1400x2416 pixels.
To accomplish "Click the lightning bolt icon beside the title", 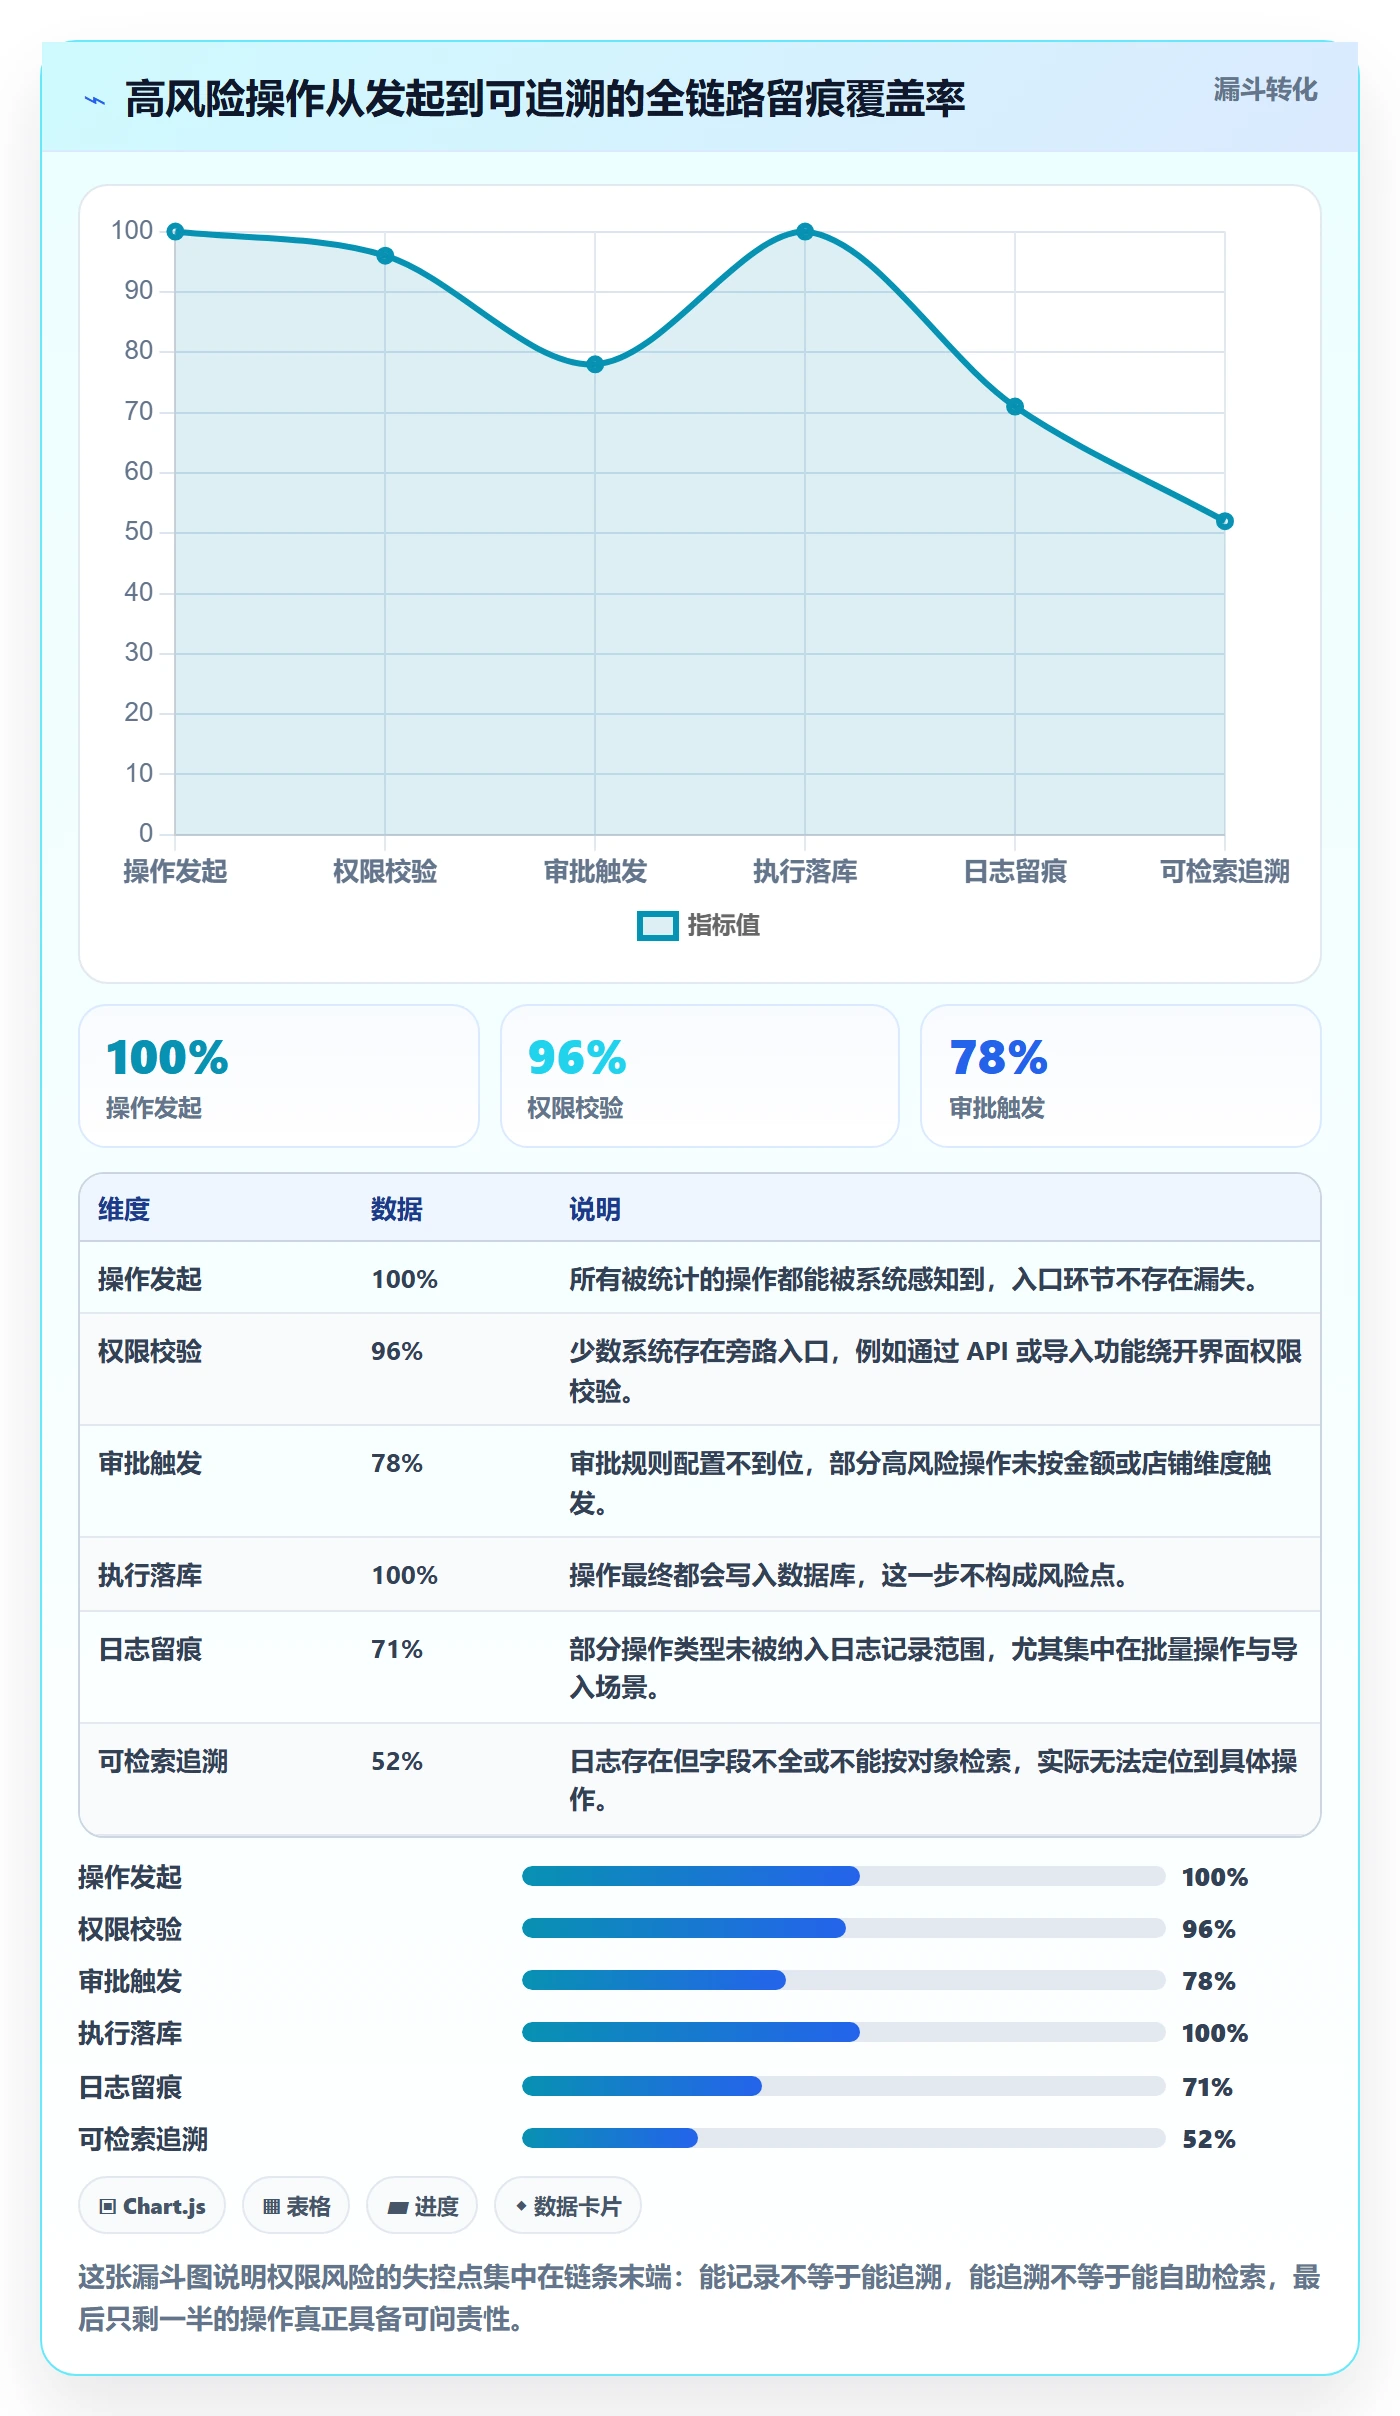I will pos(95,100).
